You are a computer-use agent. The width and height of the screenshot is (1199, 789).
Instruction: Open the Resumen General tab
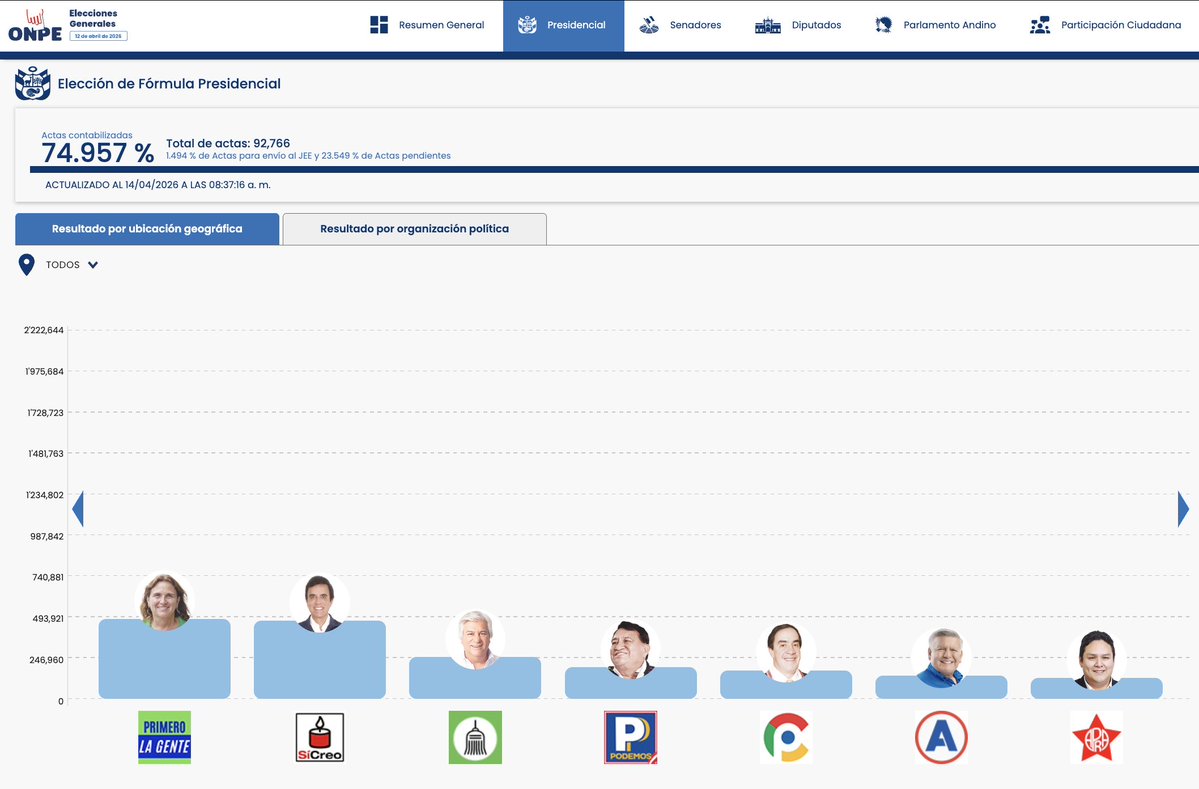427,25
